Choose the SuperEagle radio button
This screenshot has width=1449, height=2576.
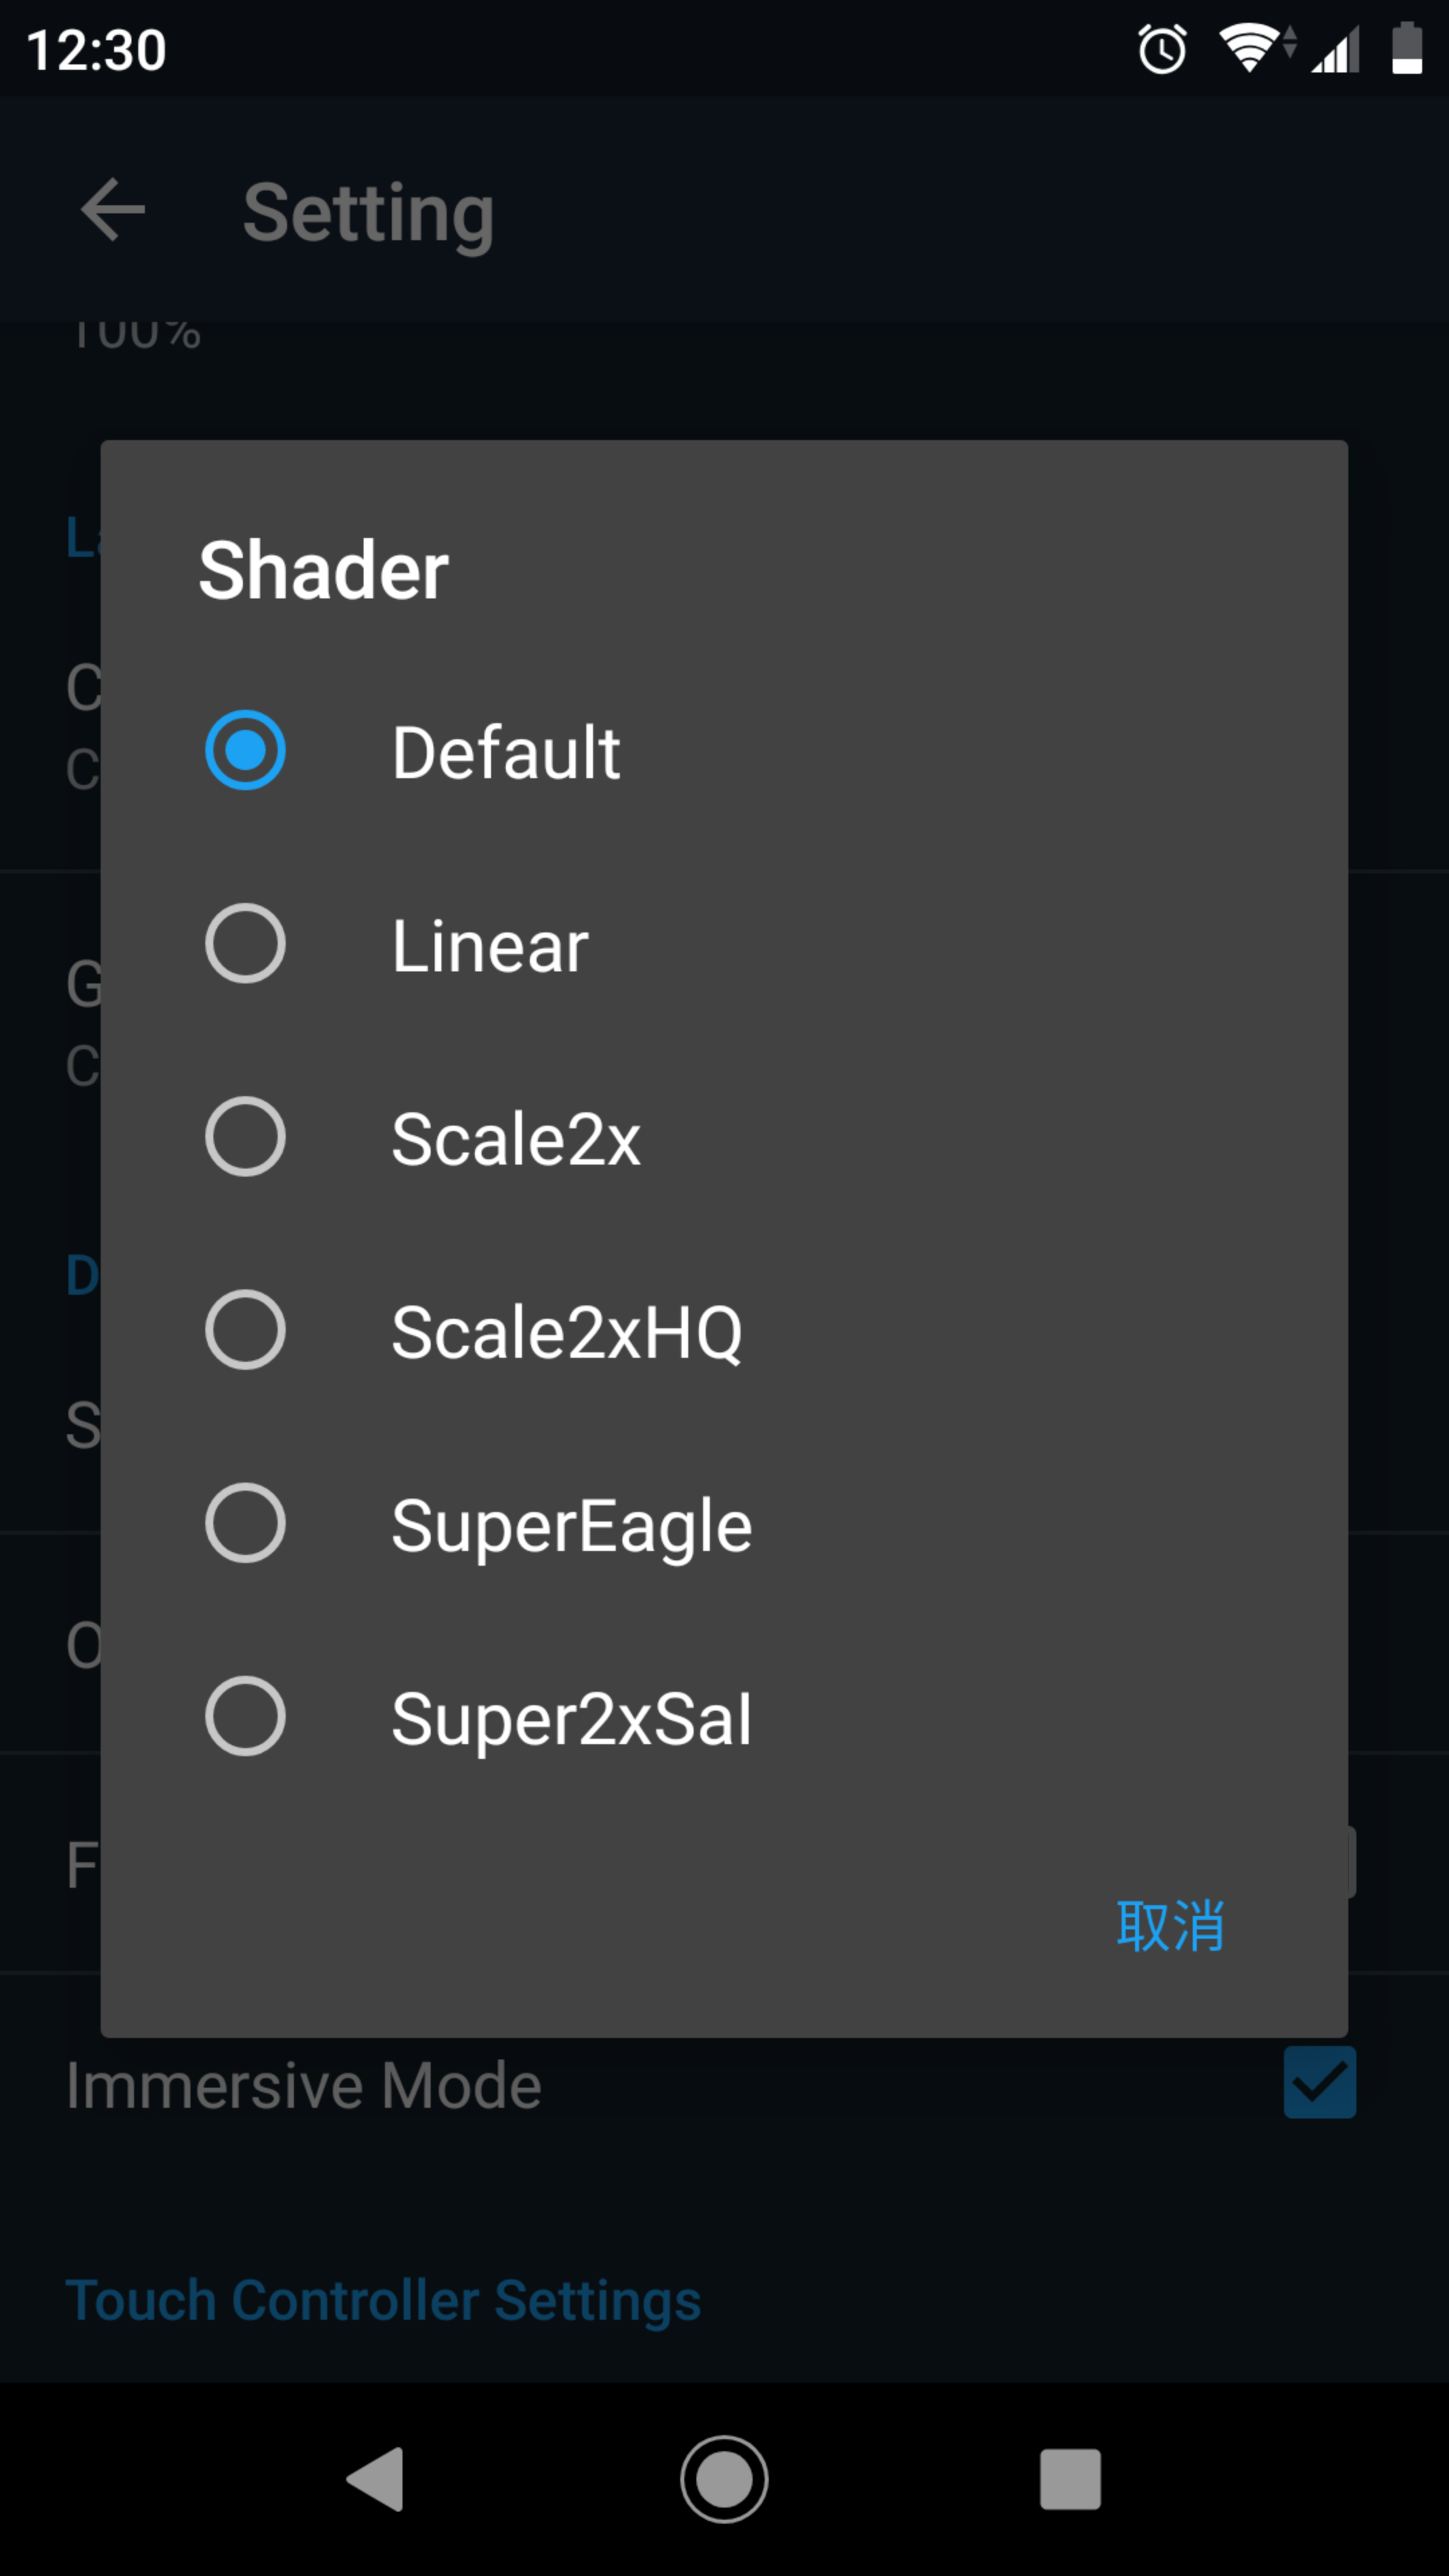tap(245, 1523)
